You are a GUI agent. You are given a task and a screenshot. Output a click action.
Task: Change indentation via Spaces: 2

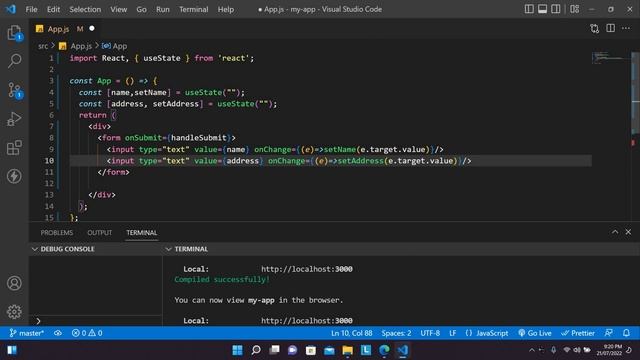tap(396, 333)
